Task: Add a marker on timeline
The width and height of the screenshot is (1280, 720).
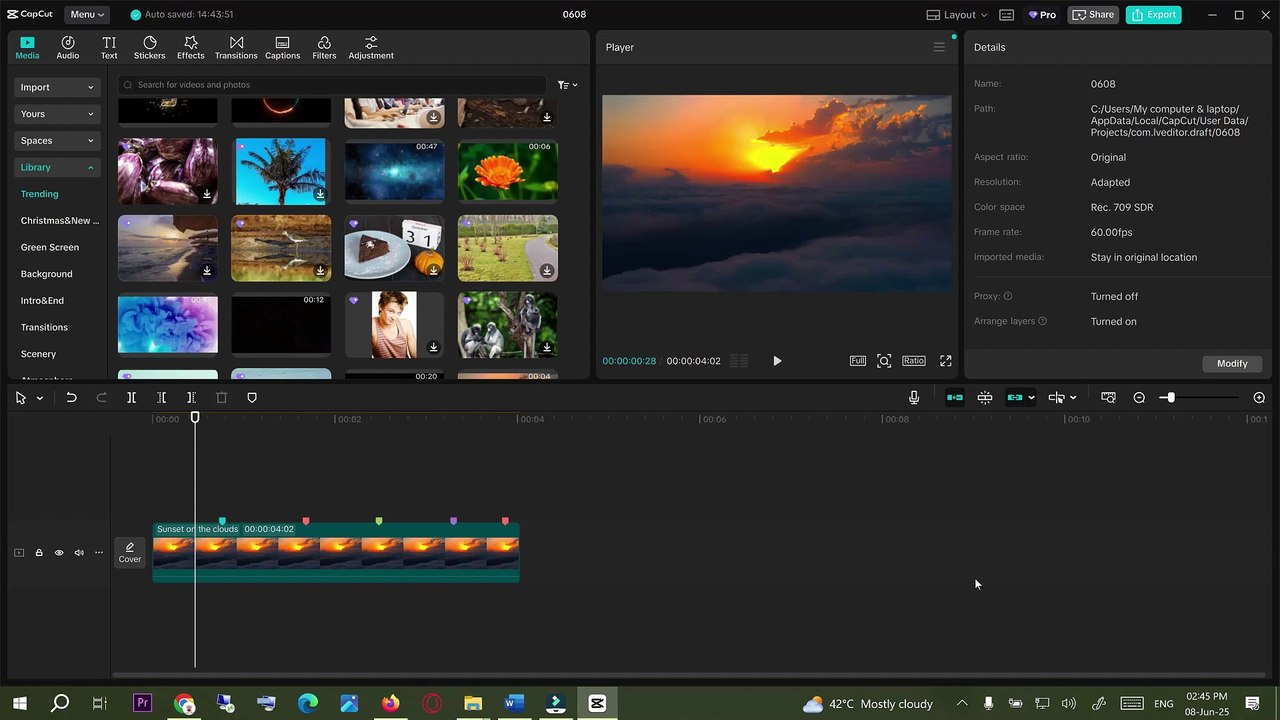Action: click(x=252, y=398)
